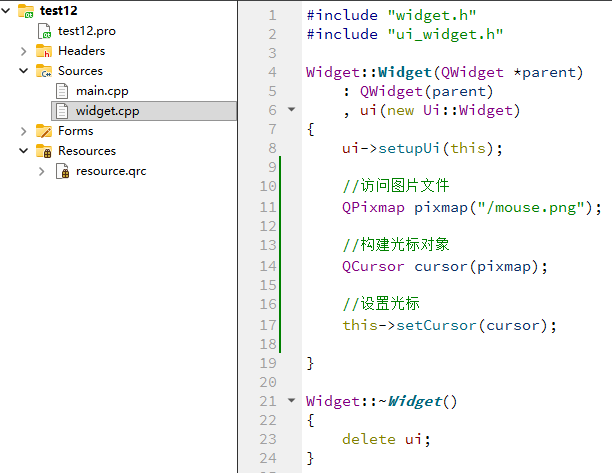Screen dimensions: 612x473
Task: Click QWidget(parent) on line 5
Action: tap(427, 92)
